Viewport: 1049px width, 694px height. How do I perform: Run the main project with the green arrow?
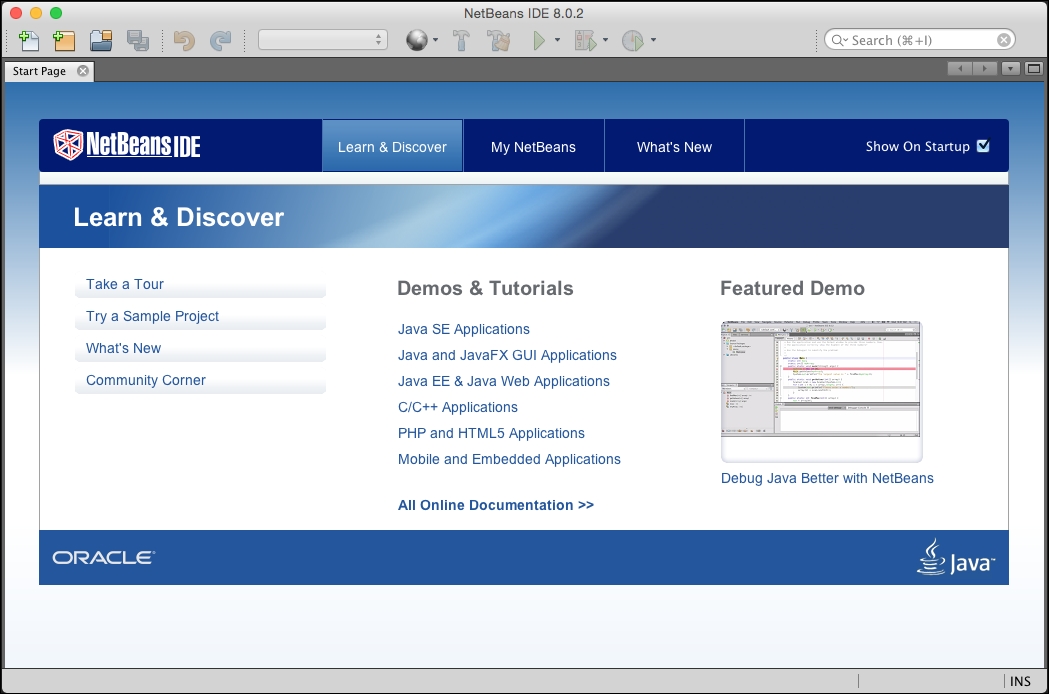(x=538, y=39)
